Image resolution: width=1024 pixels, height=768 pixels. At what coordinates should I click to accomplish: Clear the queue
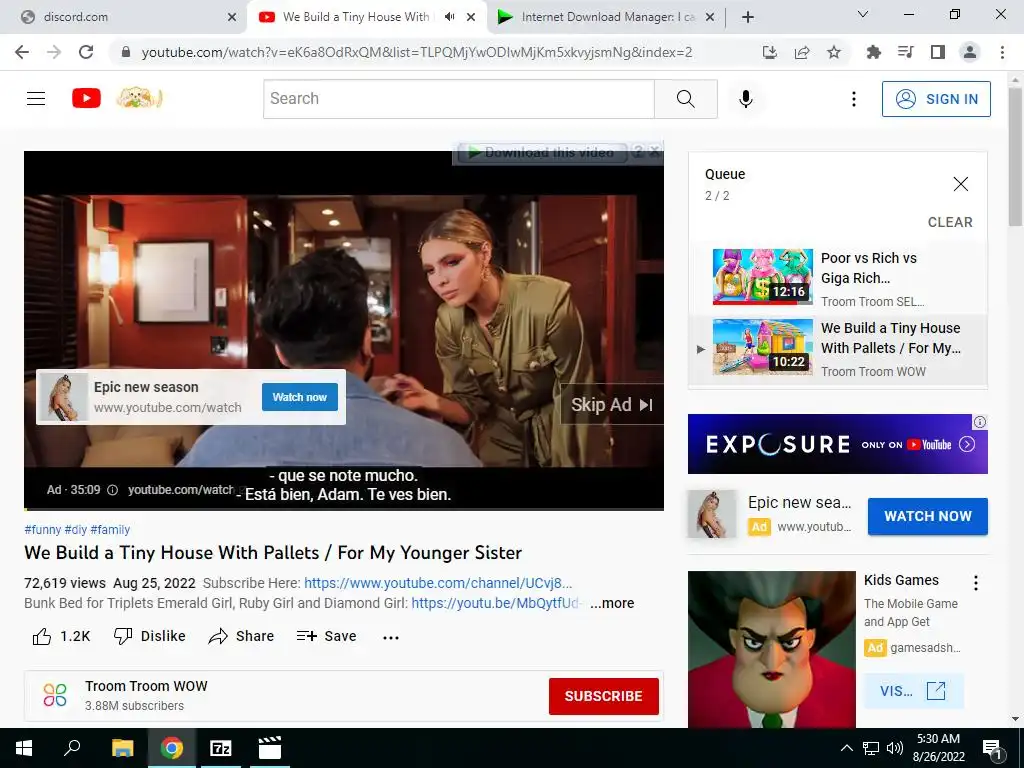[950, 222]
